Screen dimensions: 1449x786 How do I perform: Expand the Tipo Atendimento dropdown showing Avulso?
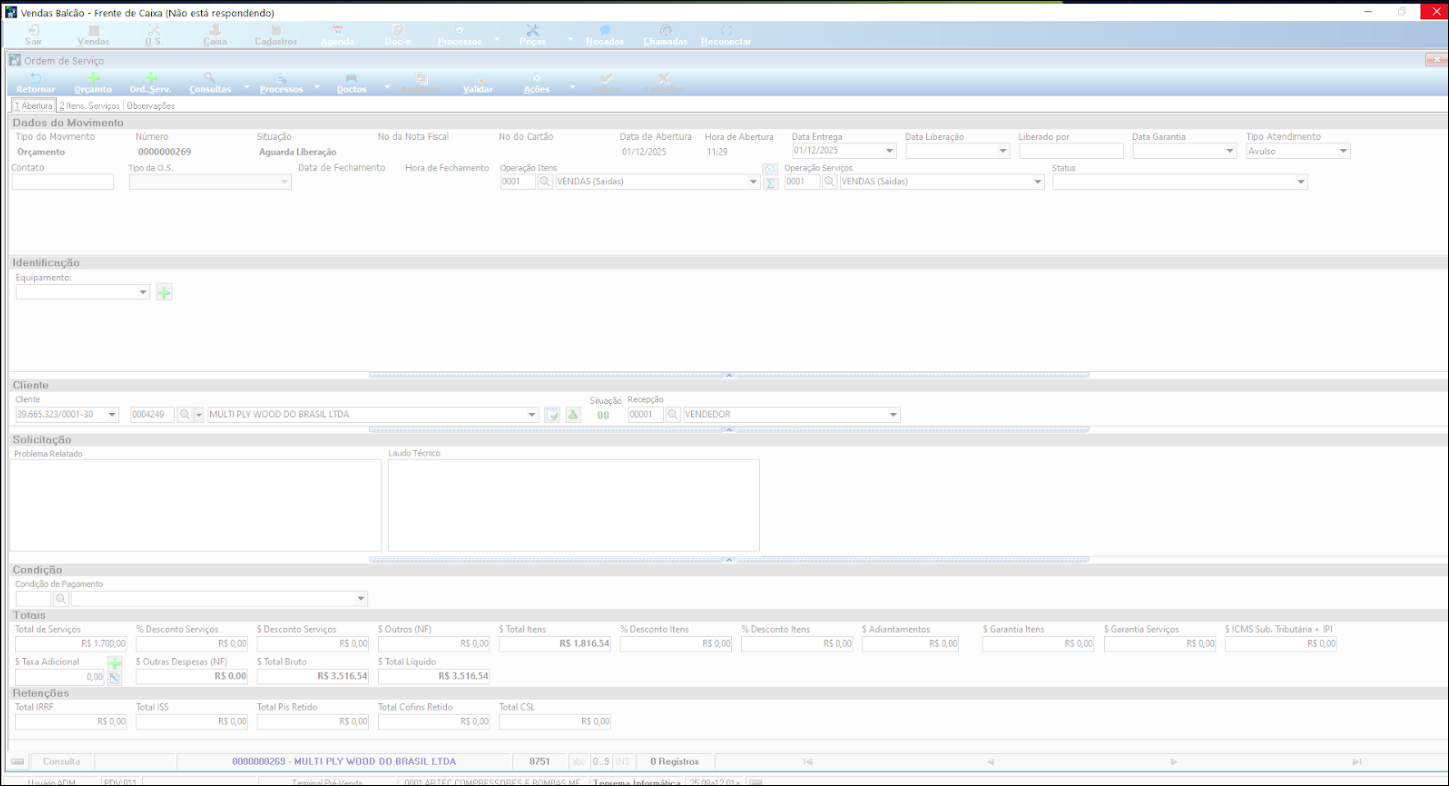click(1343, 151)
